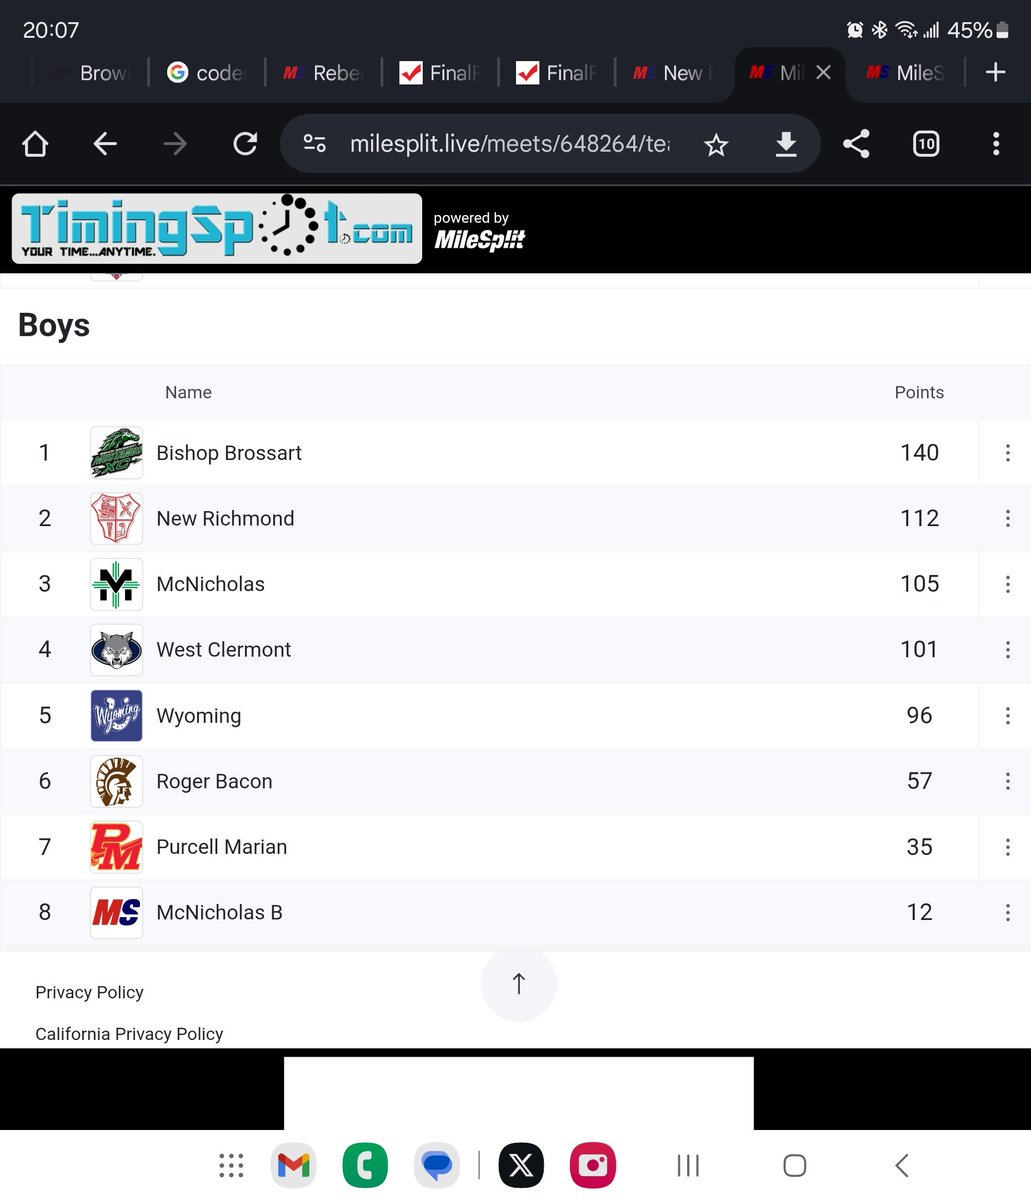
Task: Select the New Richmond team name
Action: click(225, 518)
